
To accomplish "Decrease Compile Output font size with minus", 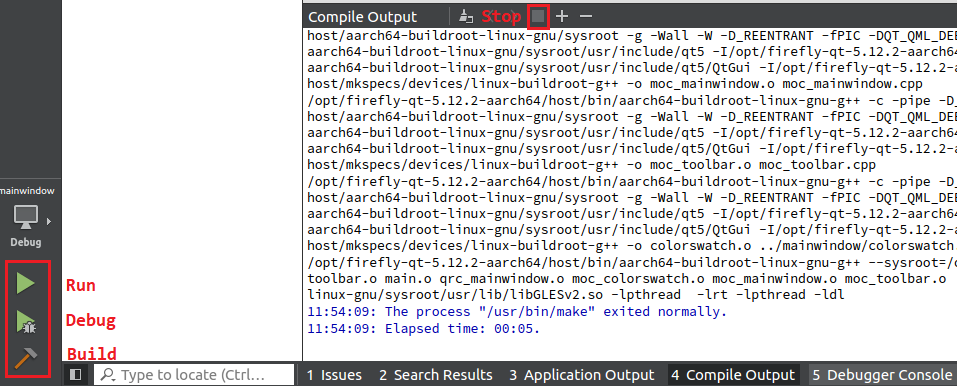I will 585,16.
